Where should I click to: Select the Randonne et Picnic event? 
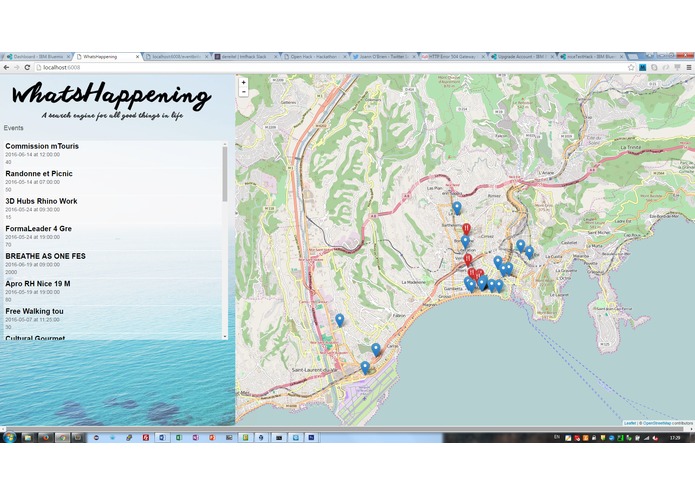click(x=113, y=181)
